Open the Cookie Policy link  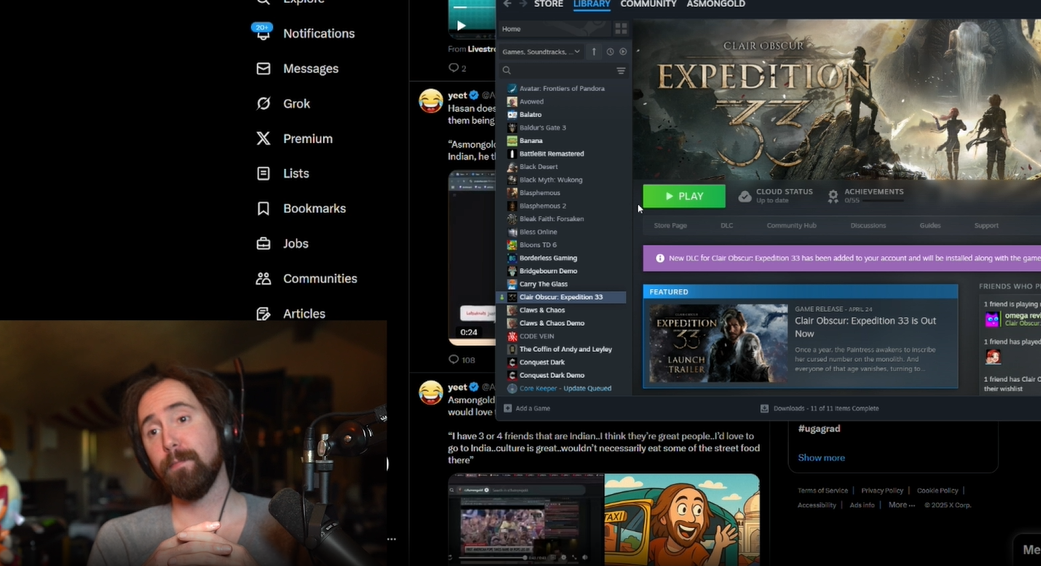click(937, 490)
